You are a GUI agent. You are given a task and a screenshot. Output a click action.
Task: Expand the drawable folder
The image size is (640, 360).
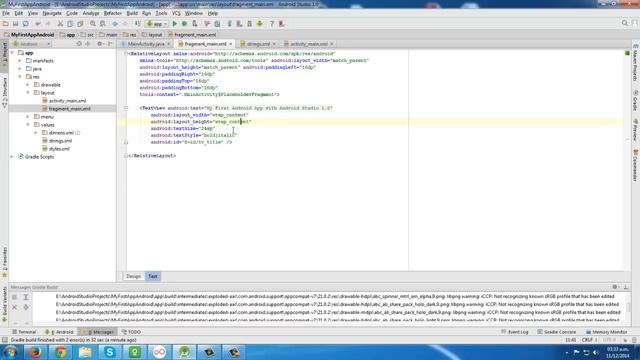[x=28, y=85]
